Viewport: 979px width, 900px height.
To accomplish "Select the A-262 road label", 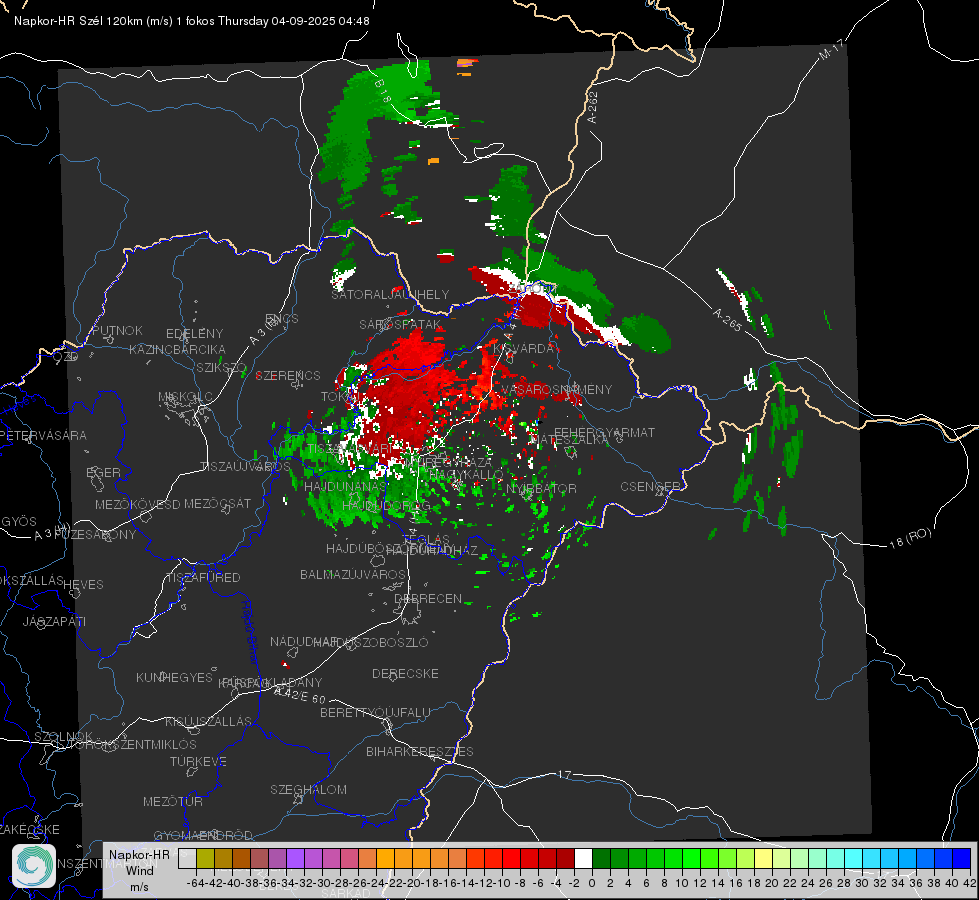I will pos(593,107).
